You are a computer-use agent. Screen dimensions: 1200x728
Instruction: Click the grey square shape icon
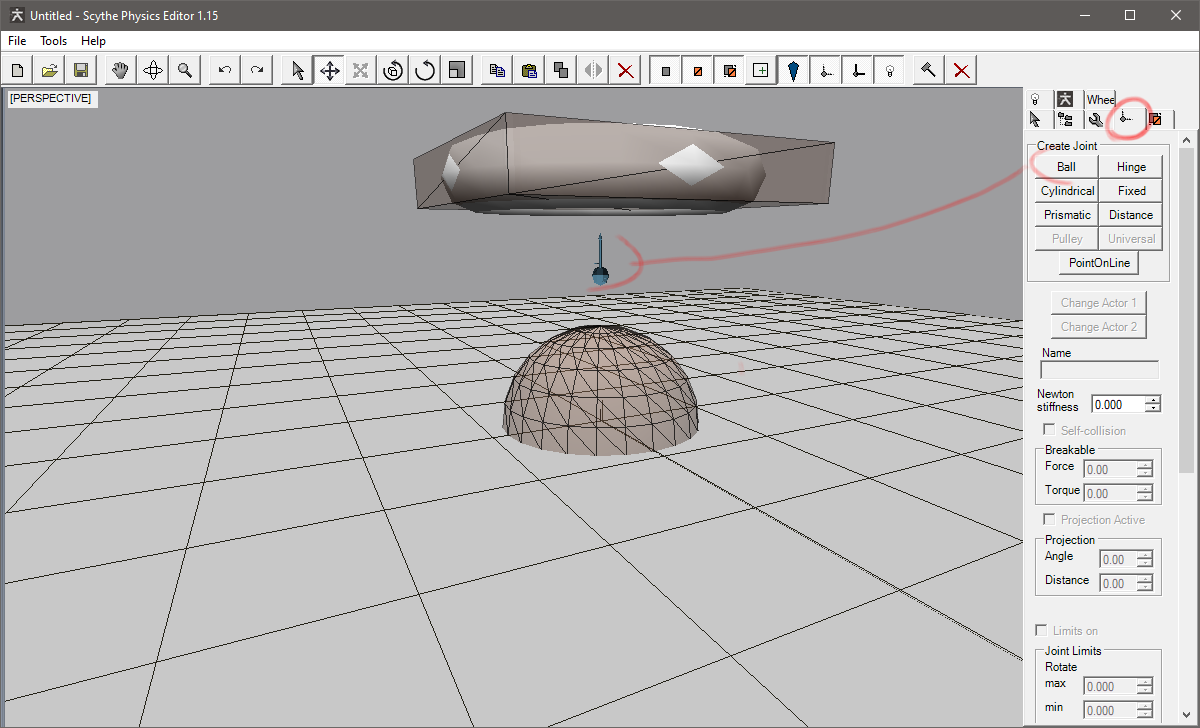[x=665, y=70]
